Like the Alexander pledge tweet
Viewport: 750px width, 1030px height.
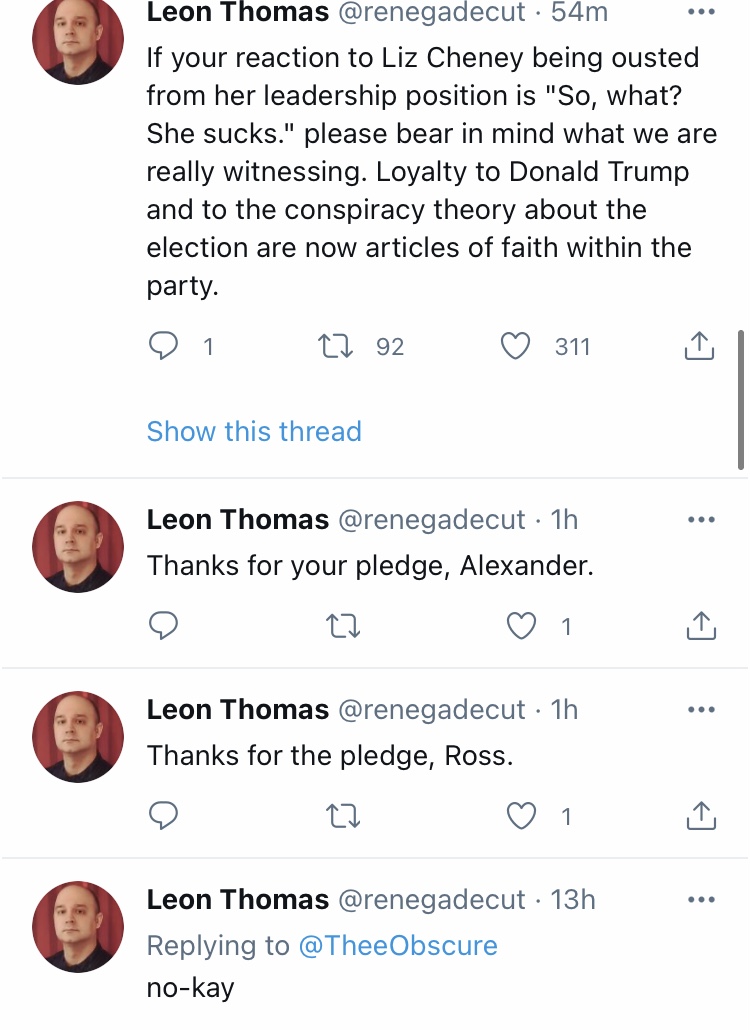tap(522, 626)
